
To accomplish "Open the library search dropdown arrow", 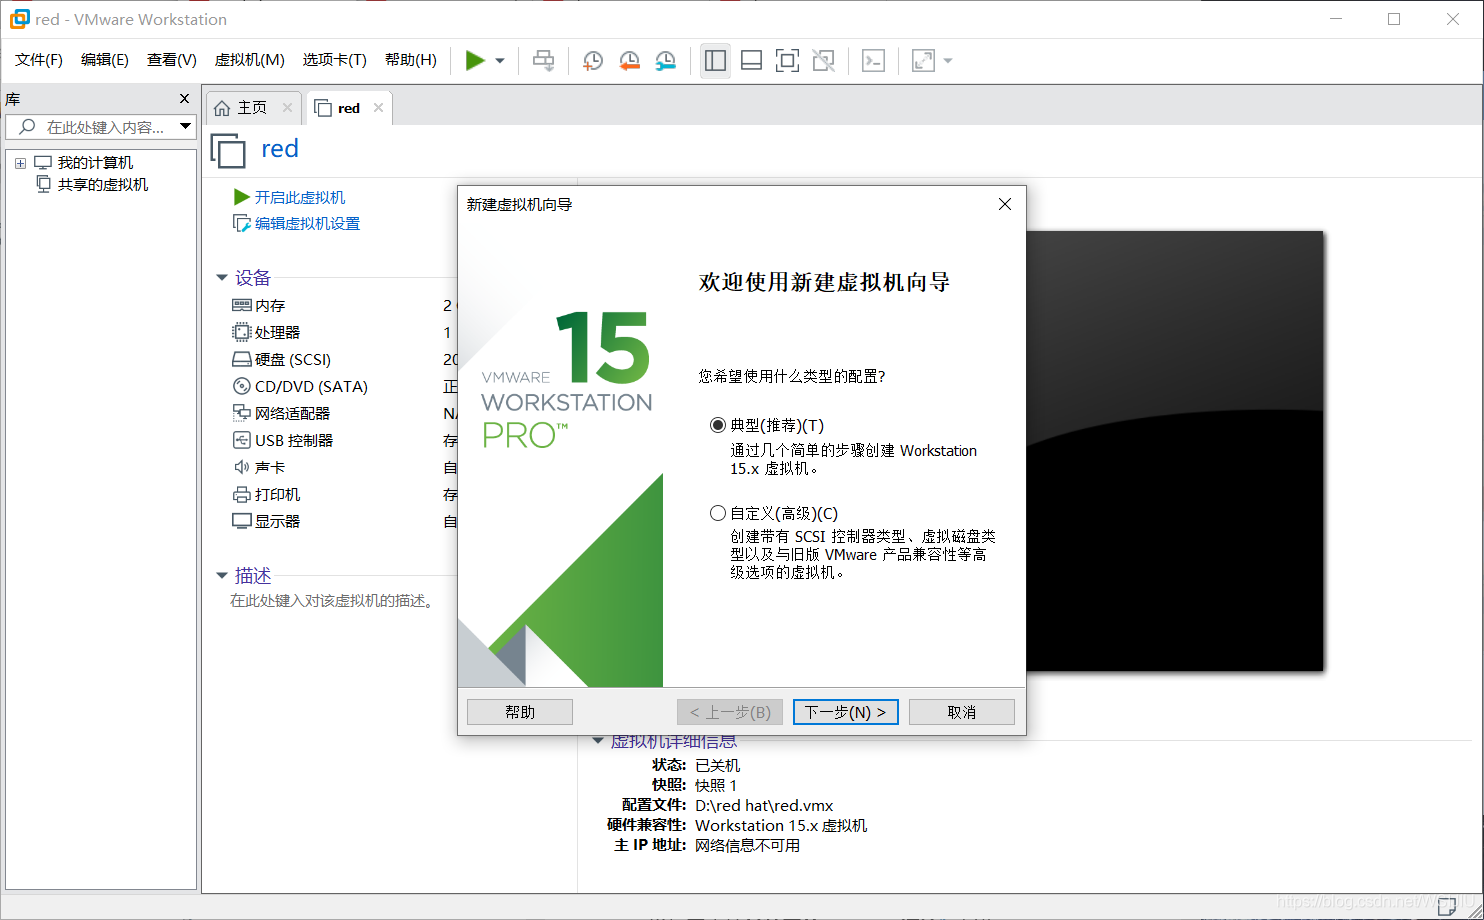I will click(185, 127).
